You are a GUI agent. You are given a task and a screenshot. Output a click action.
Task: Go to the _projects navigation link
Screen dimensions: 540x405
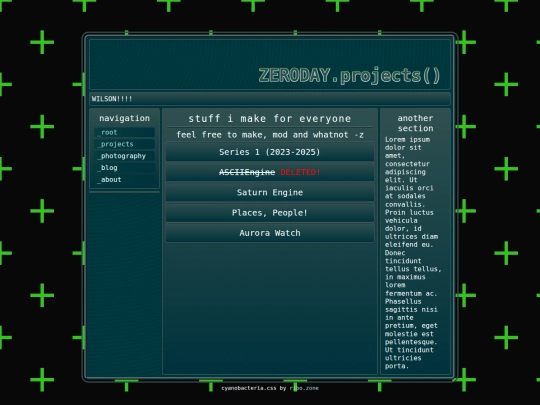coord(124,144)
